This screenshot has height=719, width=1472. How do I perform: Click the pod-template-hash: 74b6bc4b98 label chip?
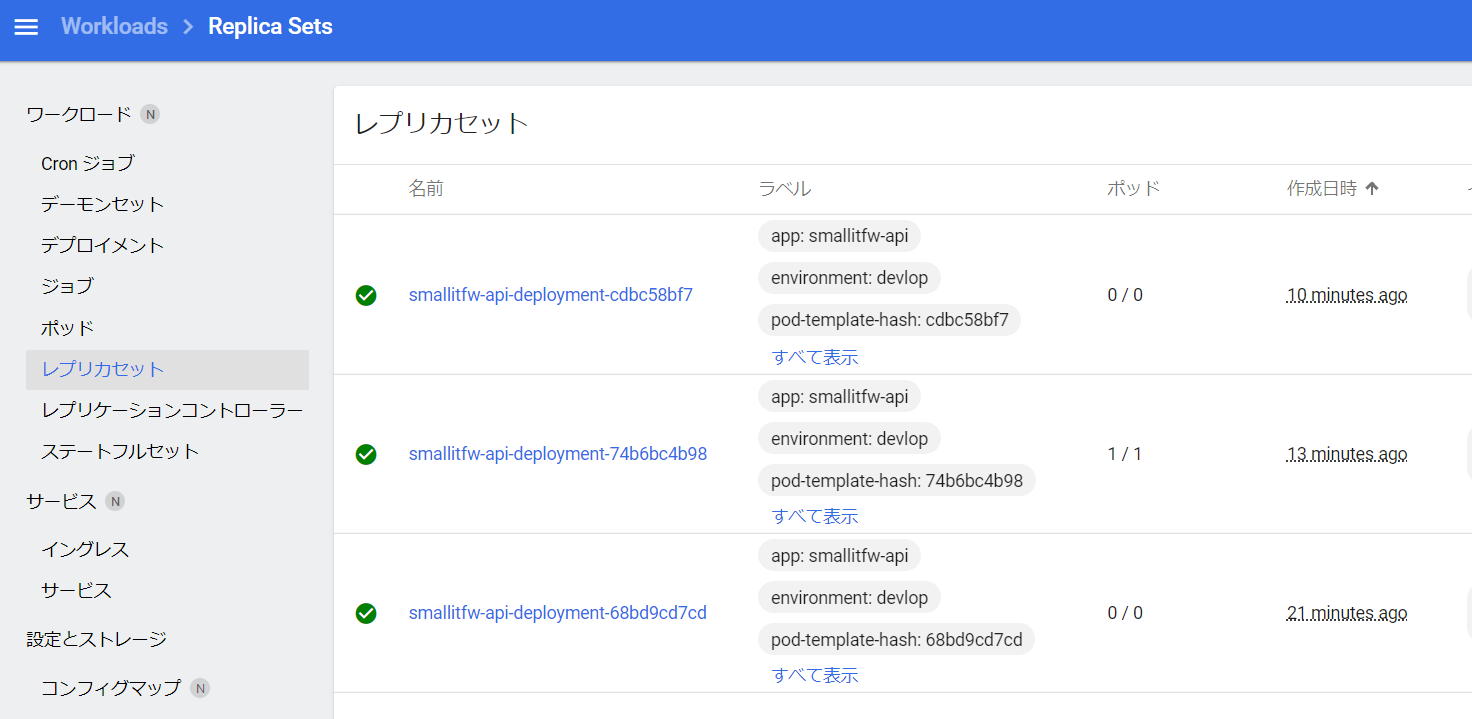[896, 480]
